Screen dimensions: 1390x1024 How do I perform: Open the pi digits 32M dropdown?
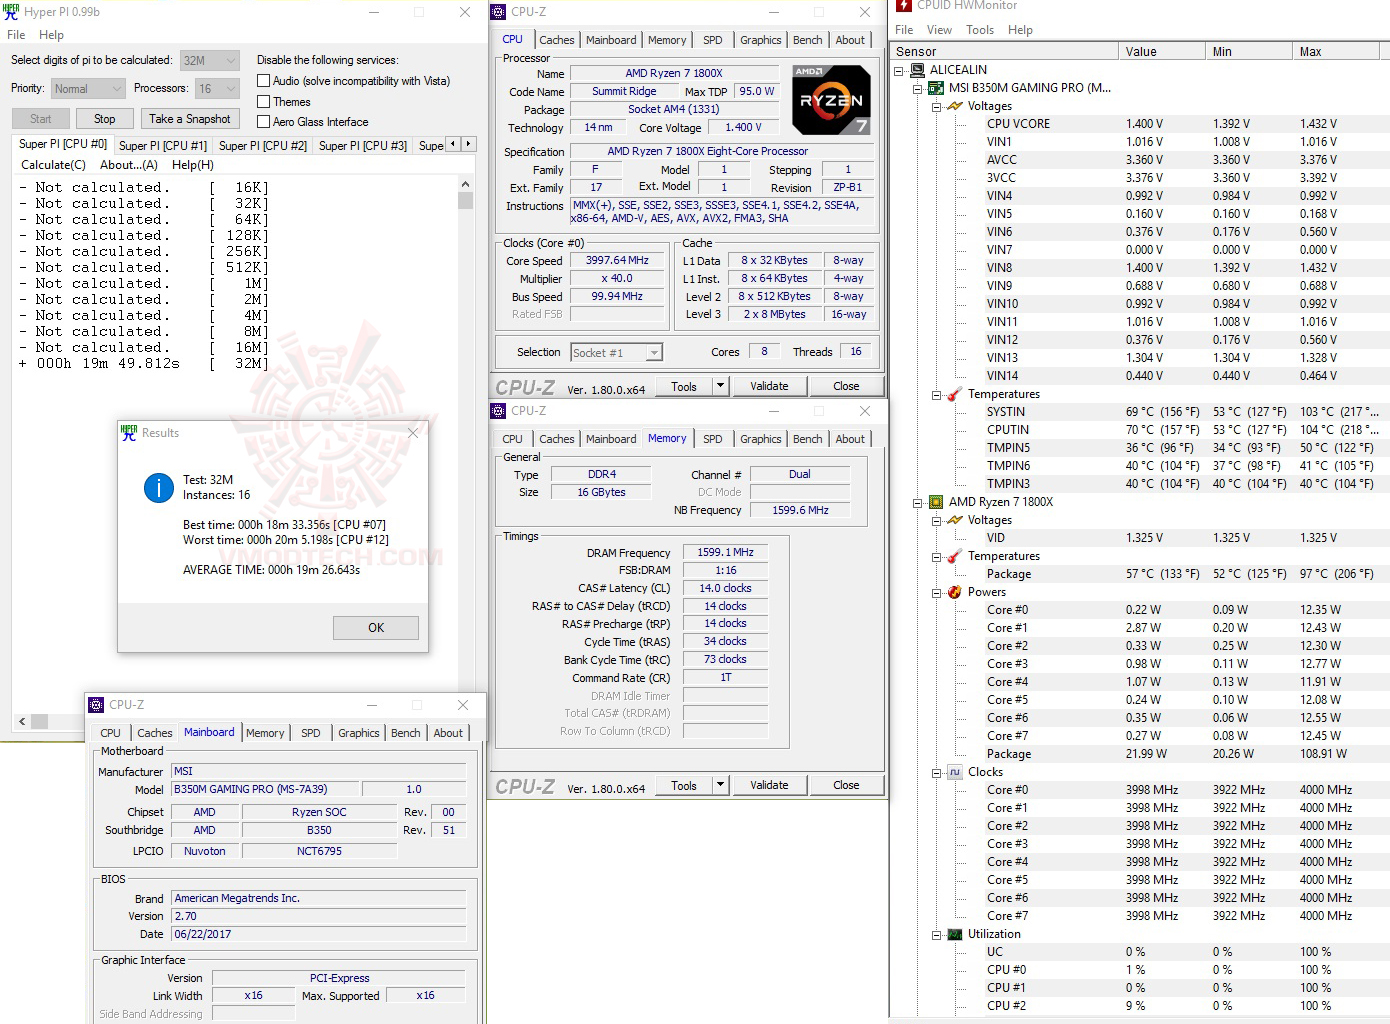pyautogui.click(x=209, y=60)
